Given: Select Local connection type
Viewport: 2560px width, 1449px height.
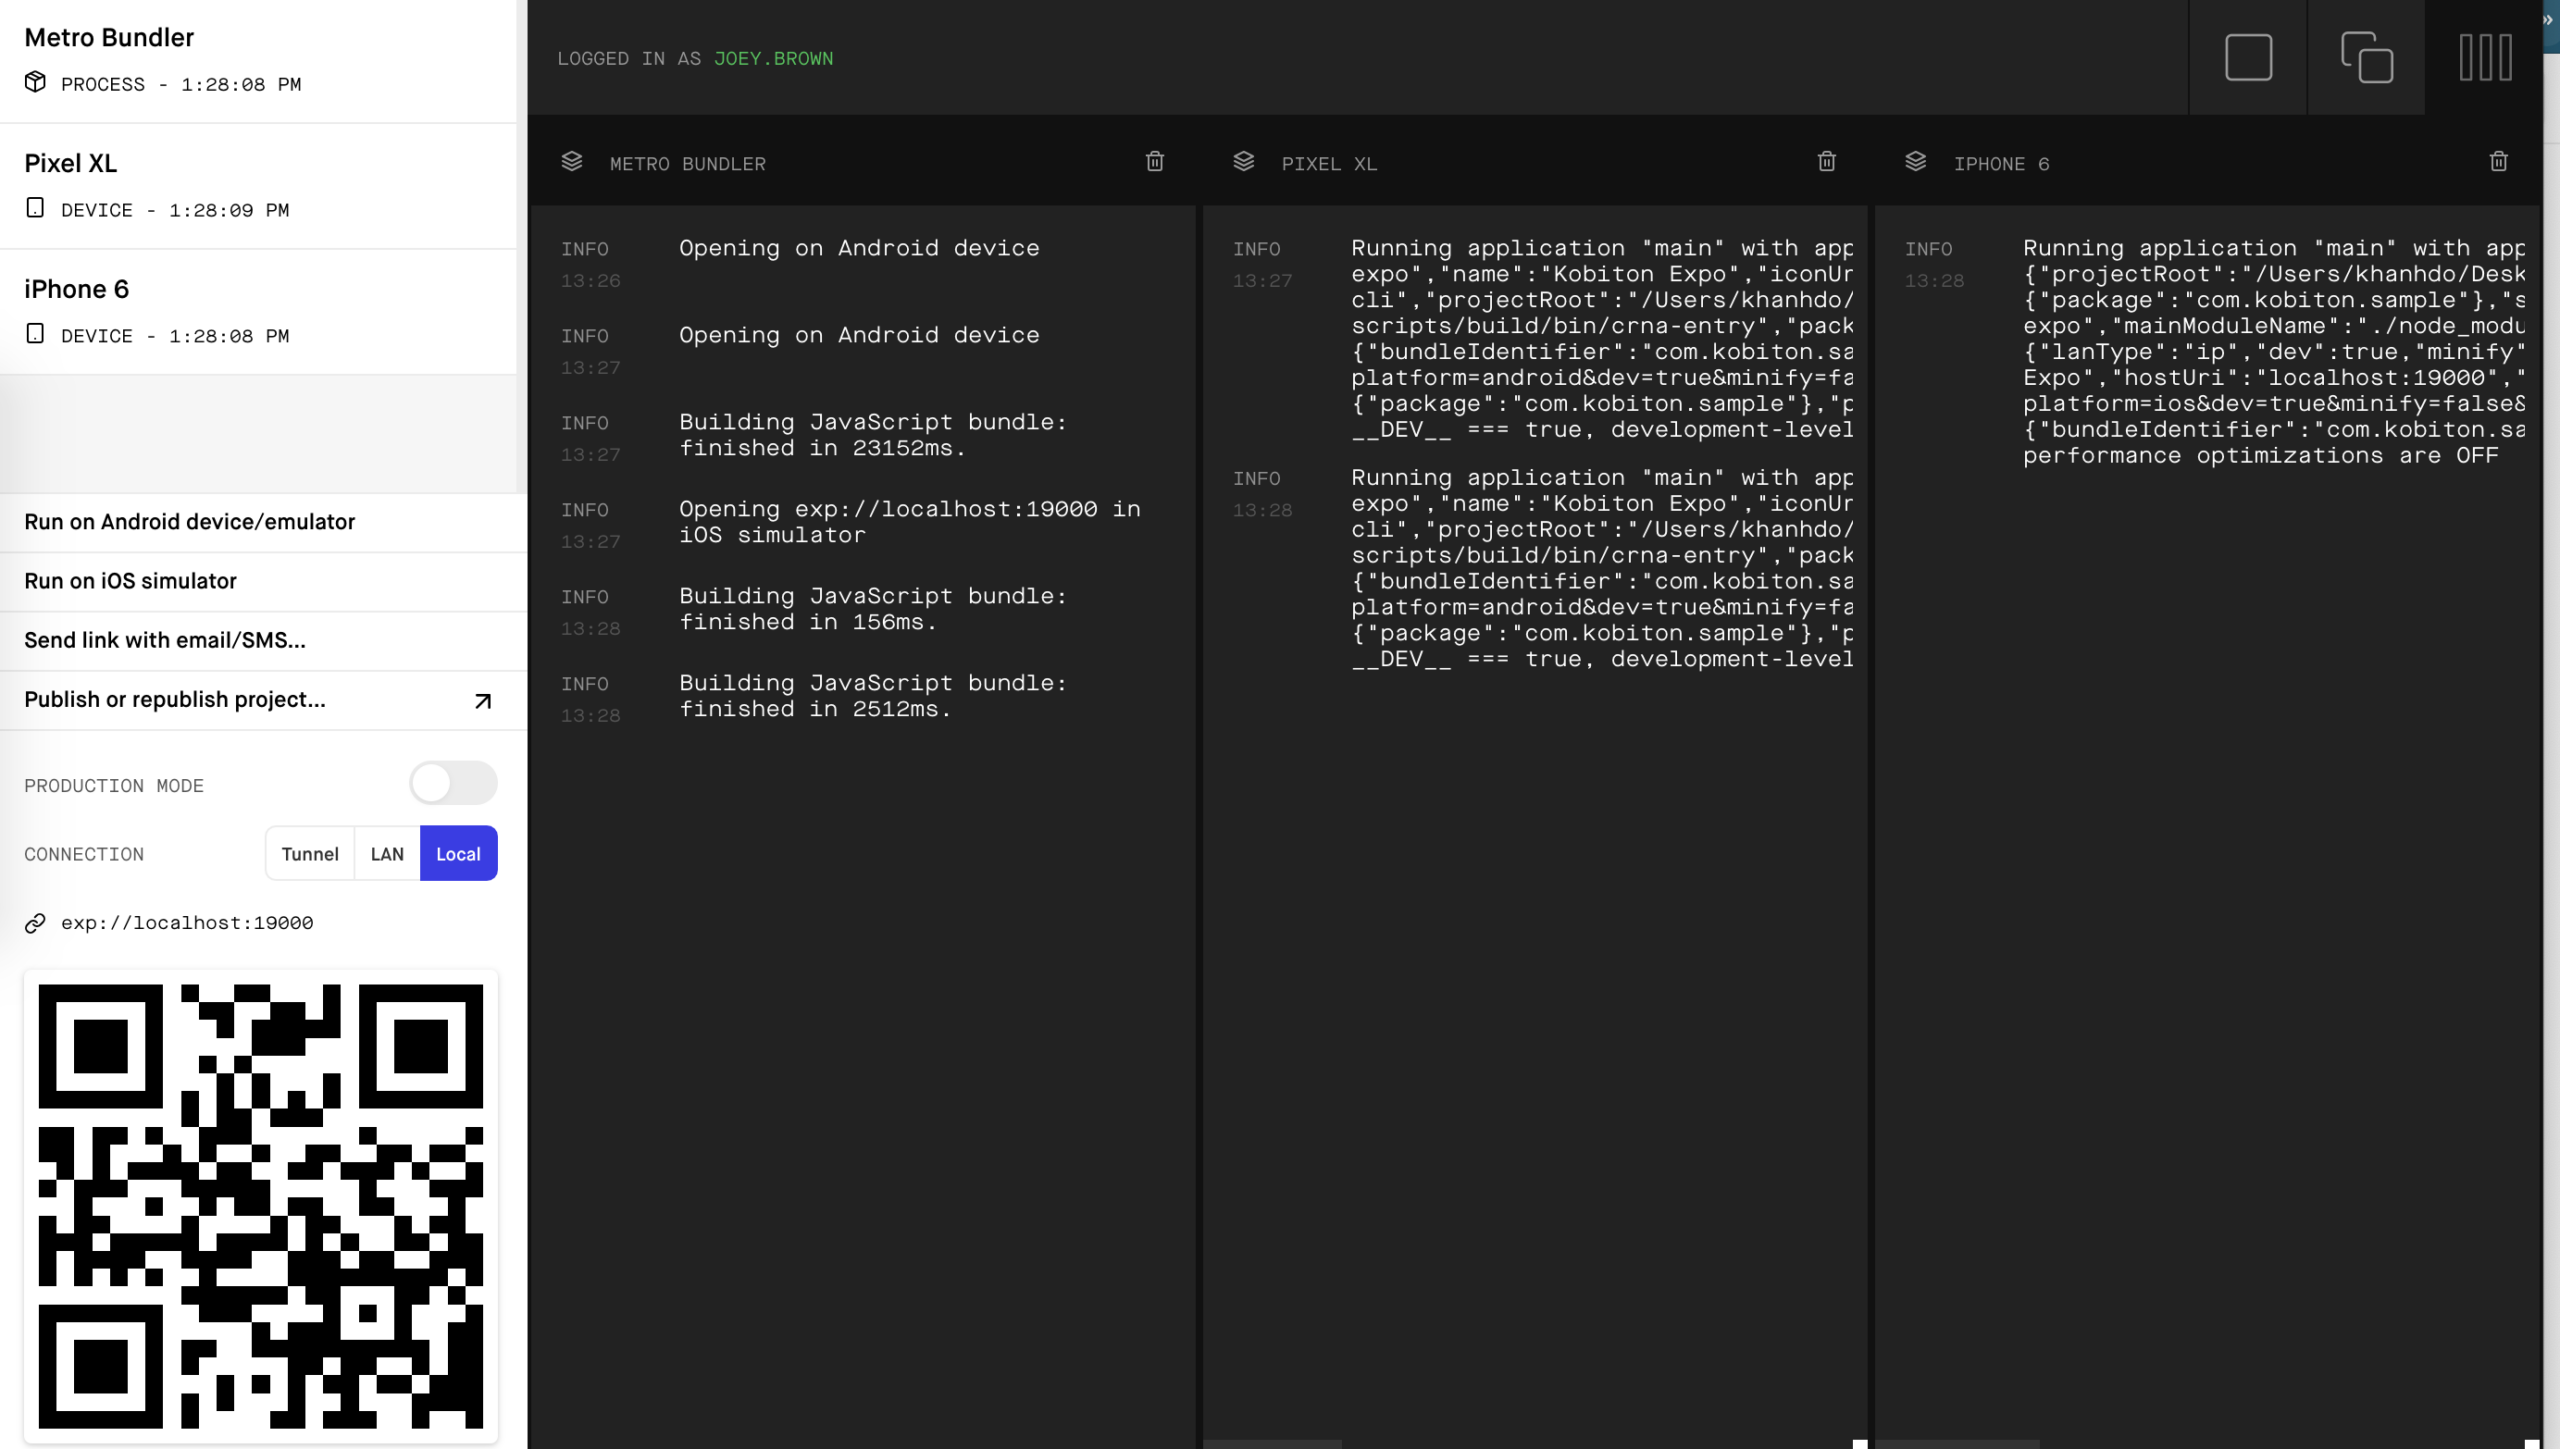Looking at the screenshot, I should pyautogui.click(x=458, y=854).
